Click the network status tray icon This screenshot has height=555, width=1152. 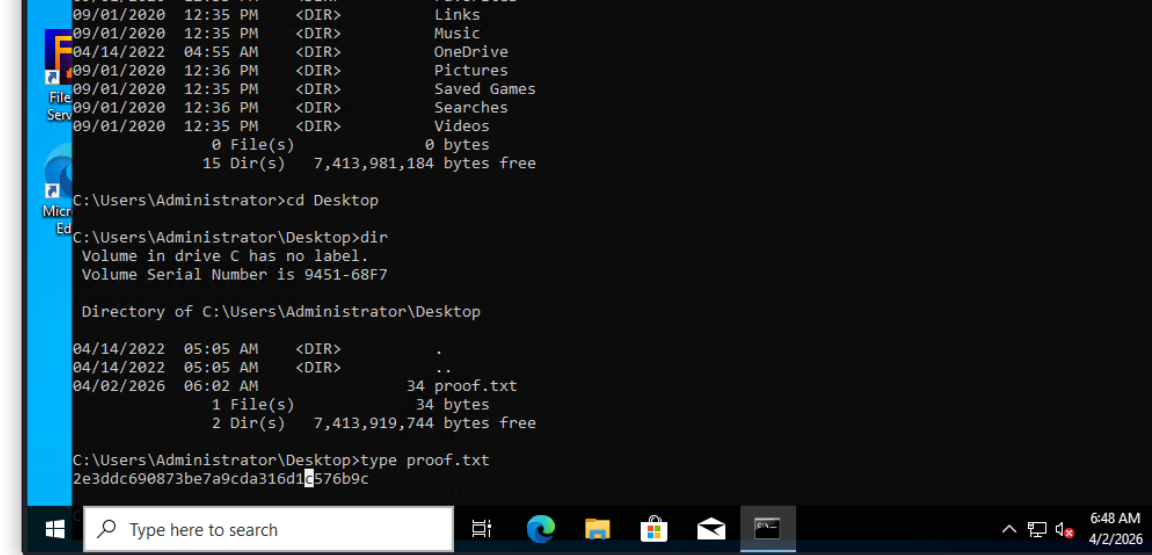click(1037, 530)
